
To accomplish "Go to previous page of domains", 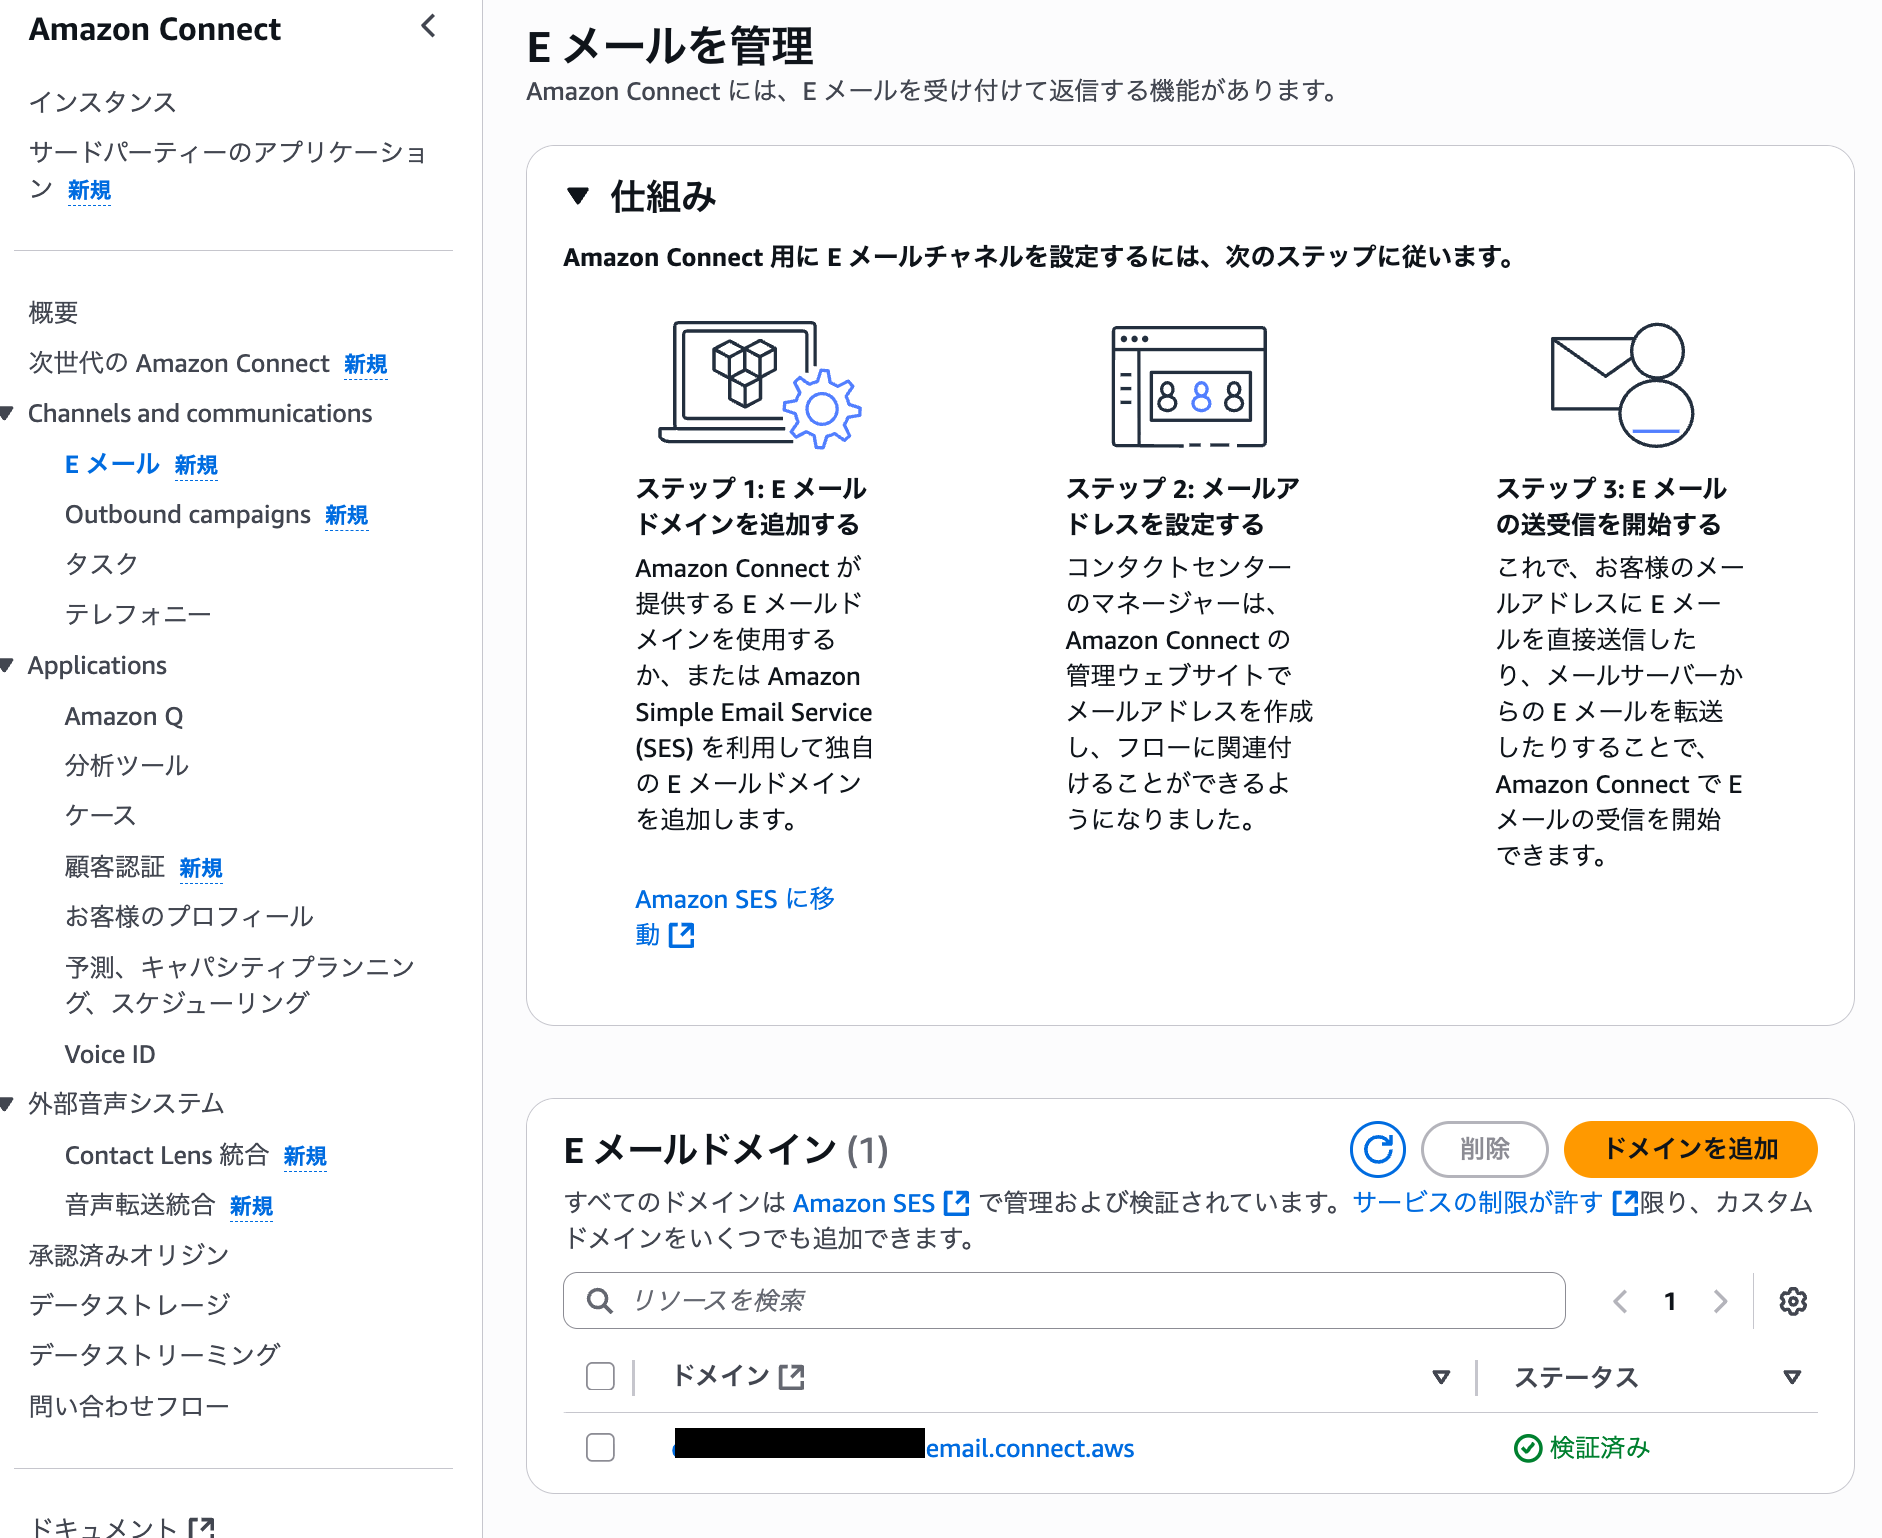I will point(1620,1301).
